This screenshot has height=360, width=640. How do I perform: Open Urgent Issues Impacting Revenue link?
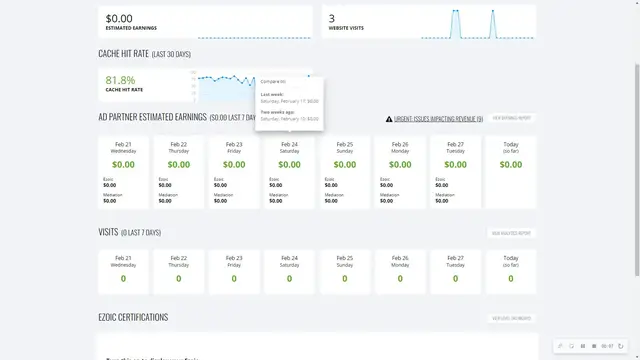(x=438, y=119)
